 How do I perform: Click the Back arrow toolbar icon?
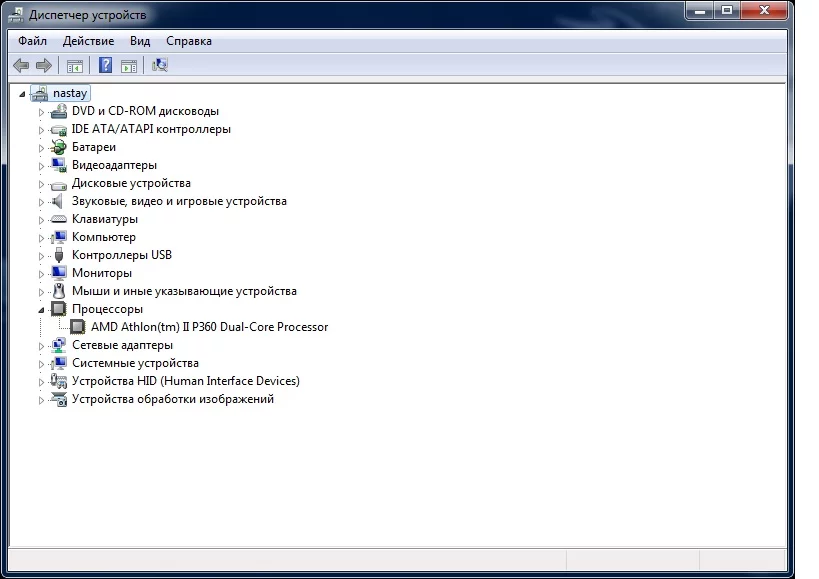click(21, 65)
